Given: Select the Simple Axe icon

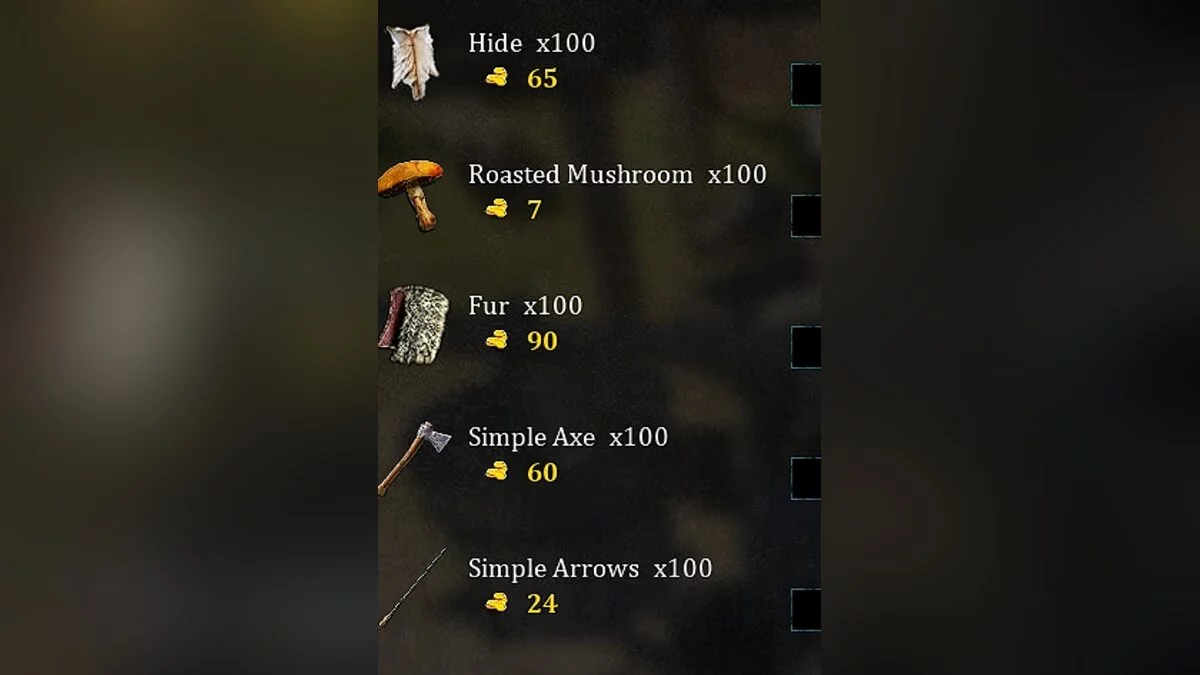Looking at the screenshot, I should [414, 457].
